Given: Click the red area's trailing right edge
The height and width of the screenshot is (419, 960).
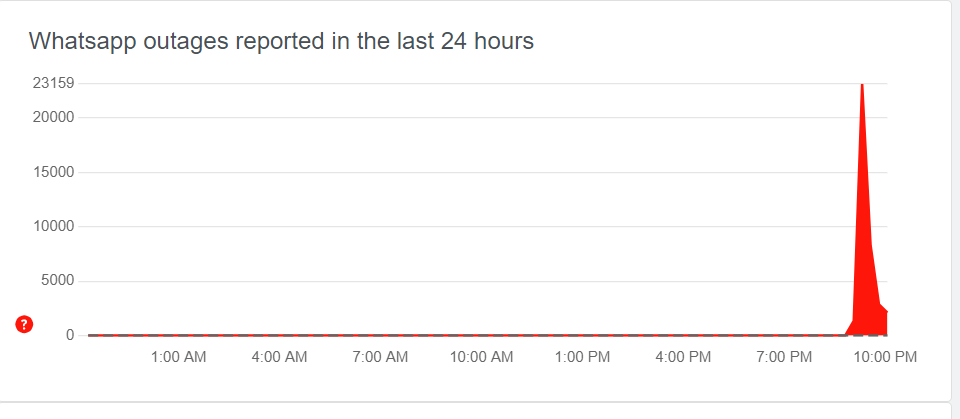Looking at the screenshot, I should 886,323.
